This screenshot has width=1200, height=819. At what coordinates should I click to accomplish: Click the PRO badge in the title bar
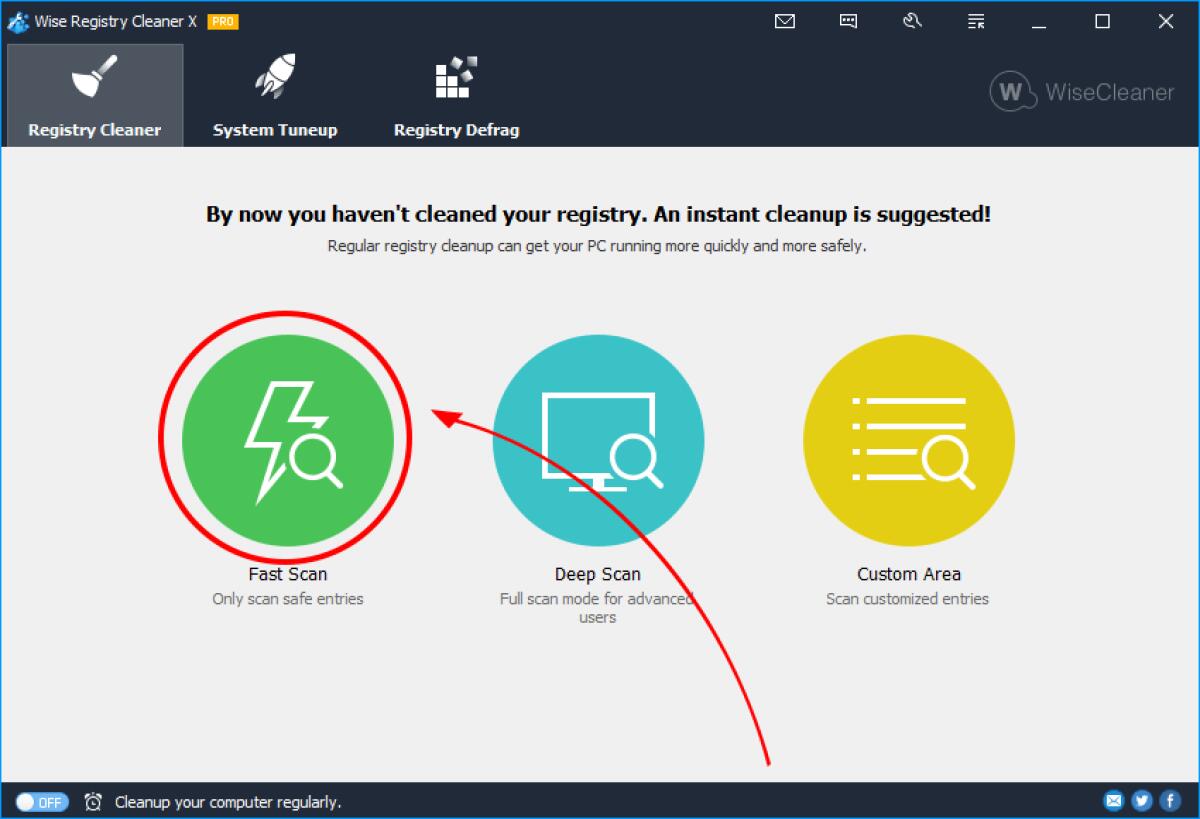tap(224, 20)
